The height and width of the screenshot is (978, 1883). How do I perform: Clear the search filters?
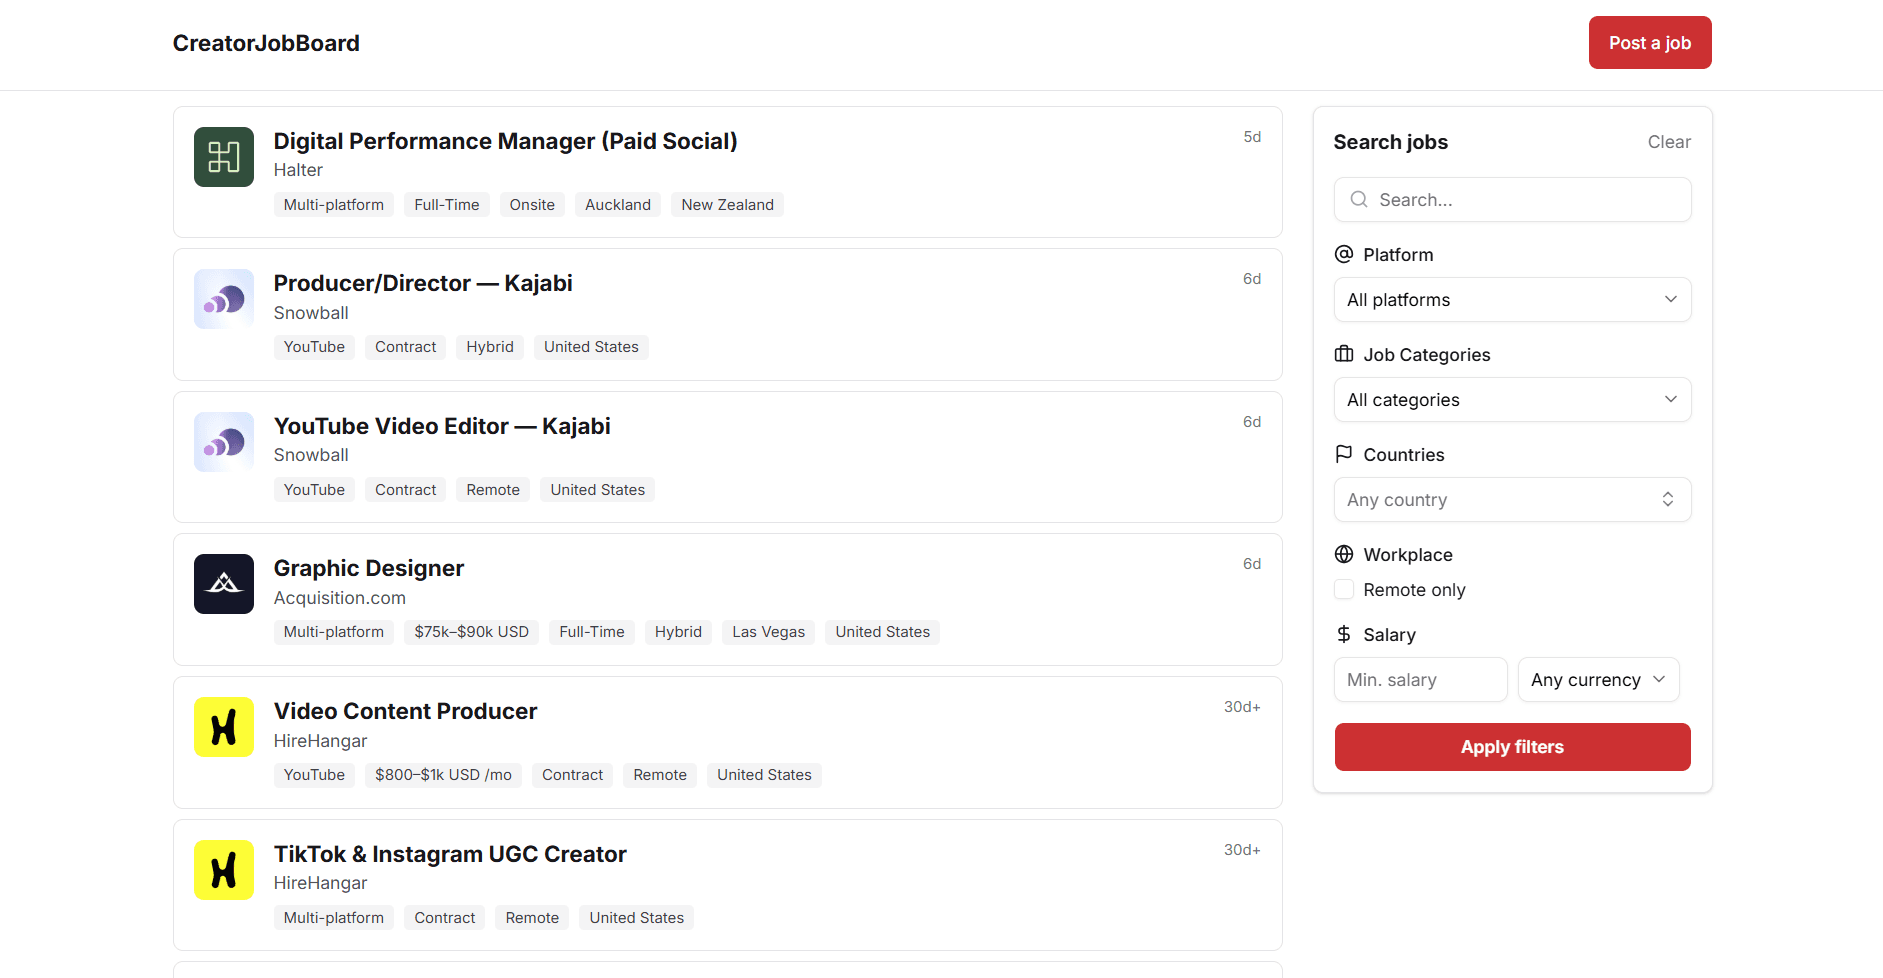click(x=1669, y=142)
